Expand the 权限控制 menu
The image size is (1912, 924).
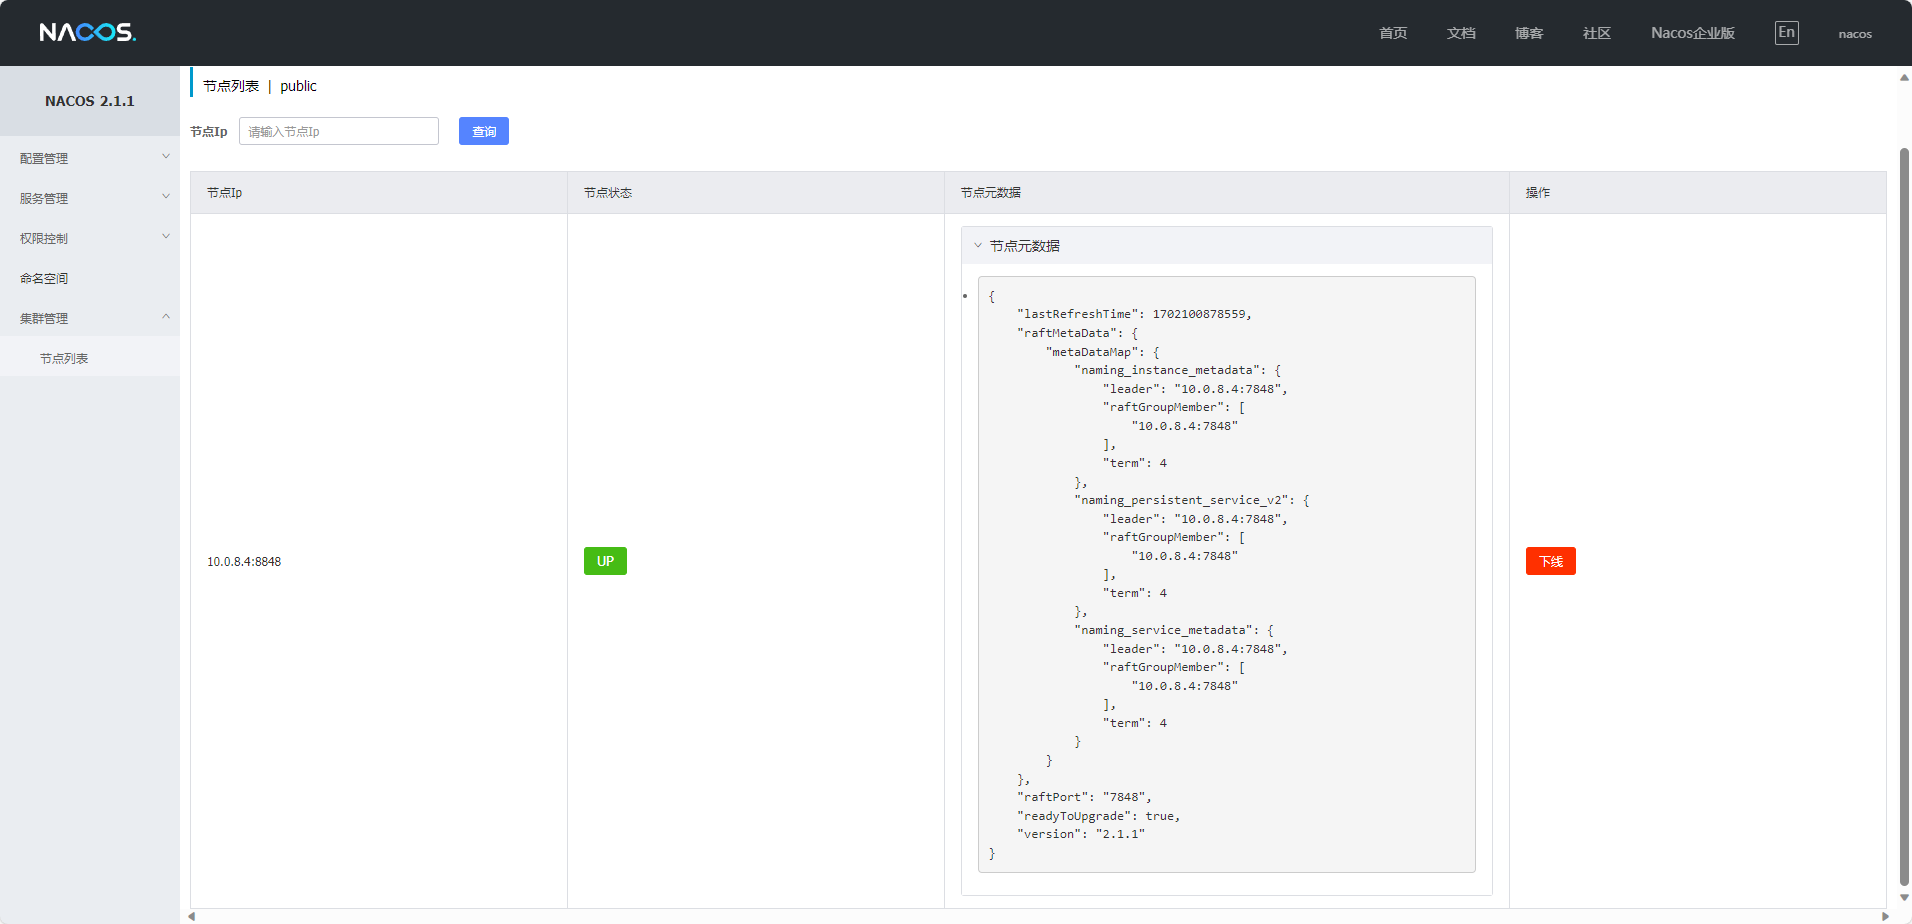90,238
